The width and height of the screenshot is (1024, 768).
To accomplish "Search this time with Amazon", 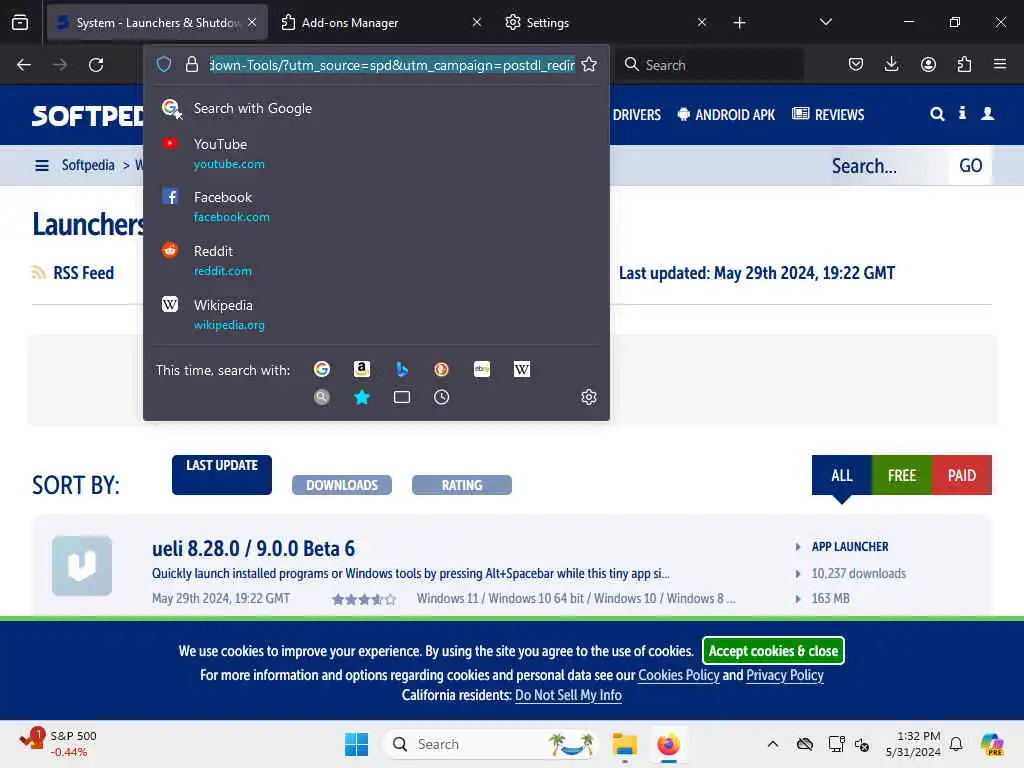I will coord(362,369).
